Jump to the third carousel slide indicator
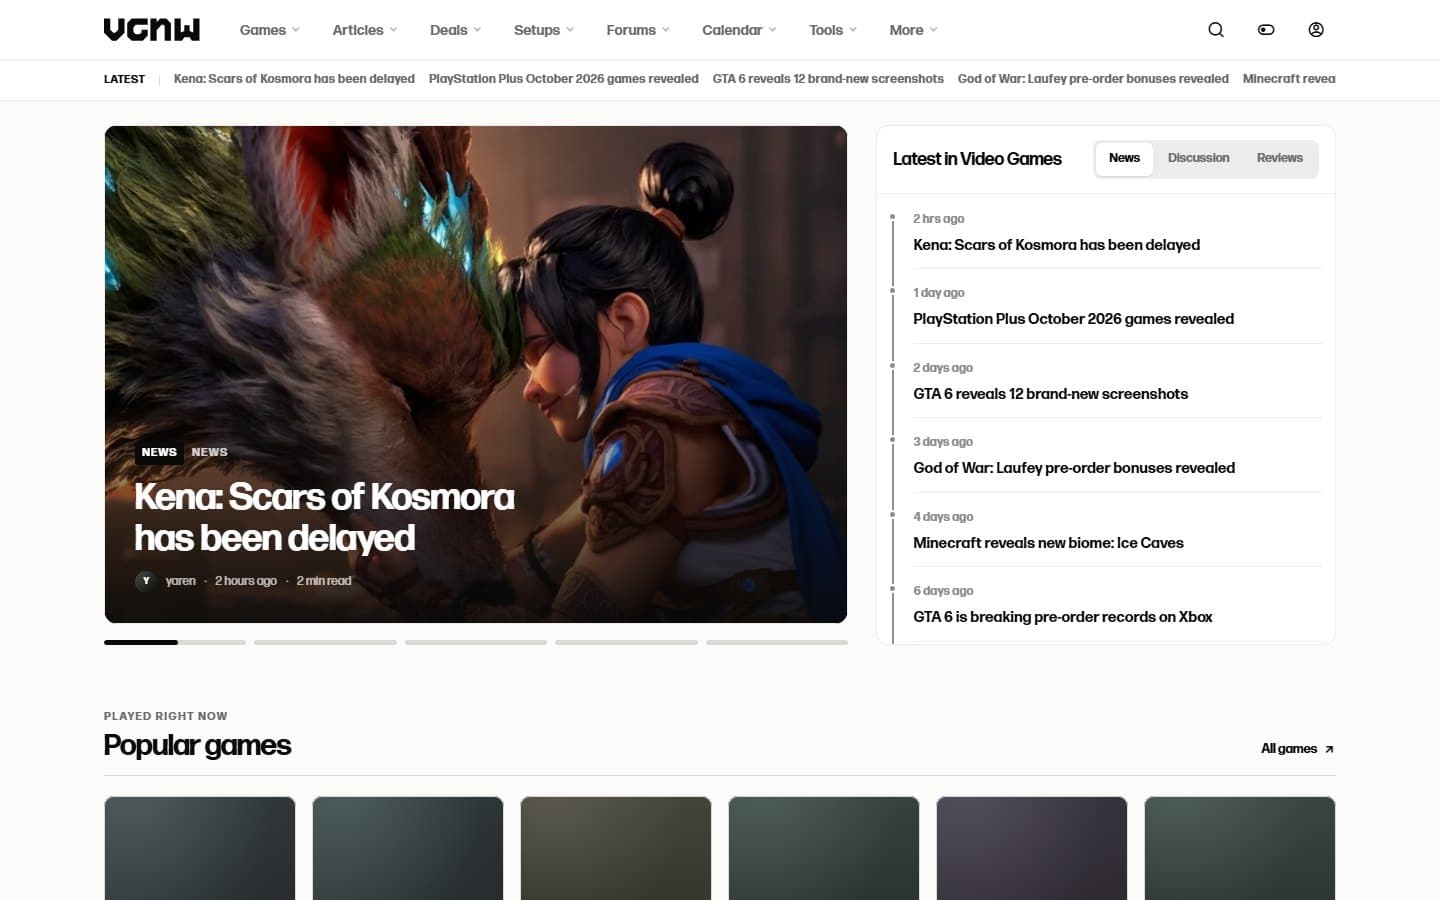The height and width of the screenshot is (900, 1440). pyautogui.click(x=476, y=642)
